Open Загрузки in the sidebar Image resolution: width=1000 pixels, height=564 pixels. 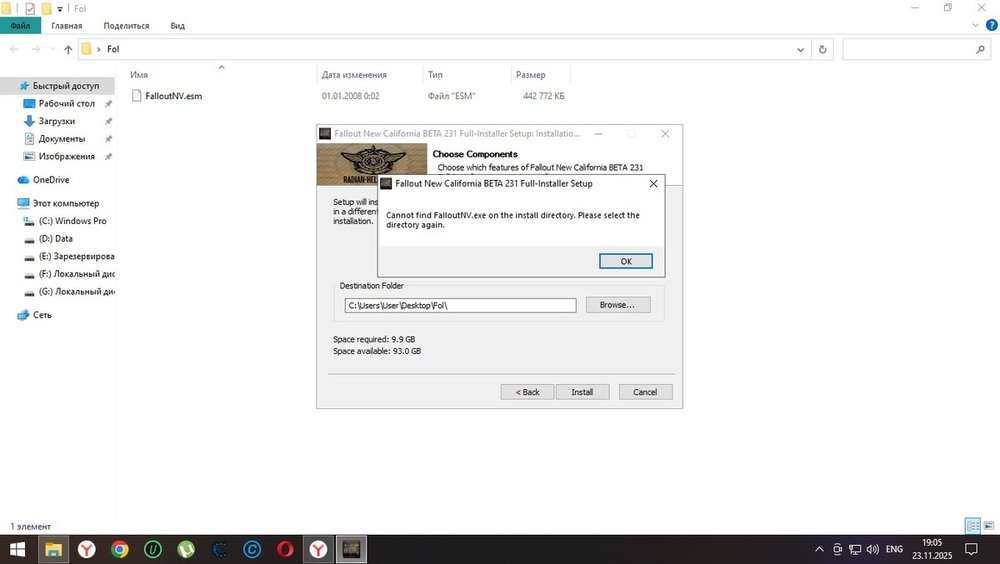pyautogui.click(x=57, y=121)
